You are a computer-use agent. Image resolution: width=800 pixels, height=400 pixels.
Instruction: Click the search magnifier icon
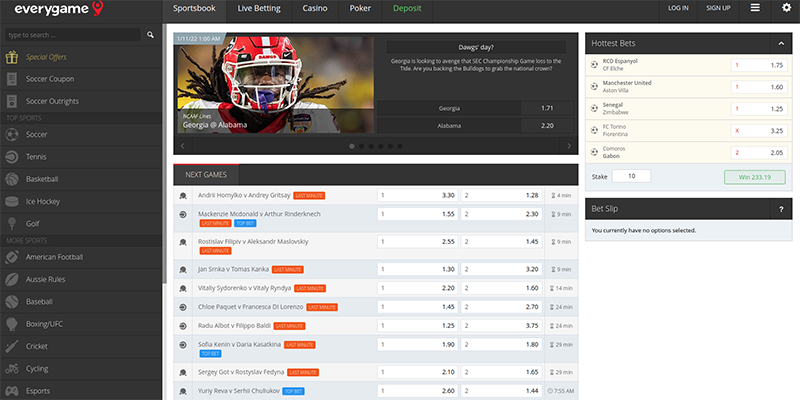click(151, 35)
